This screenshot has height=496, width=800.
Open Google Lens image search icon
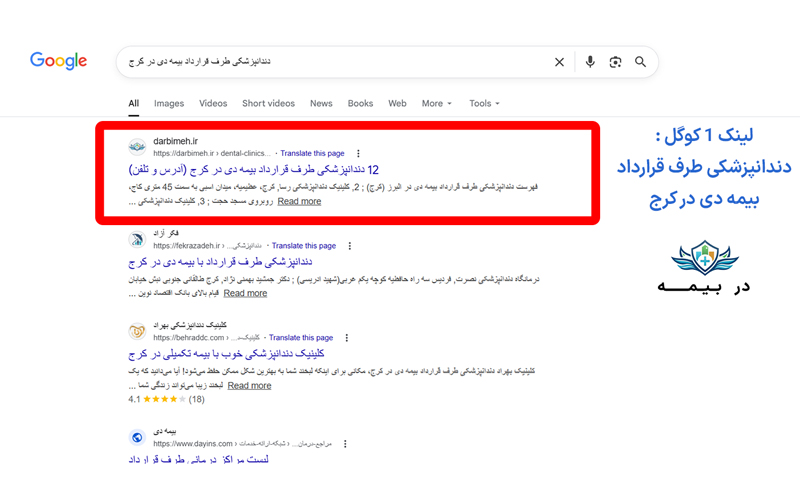[x=615, y=62]
